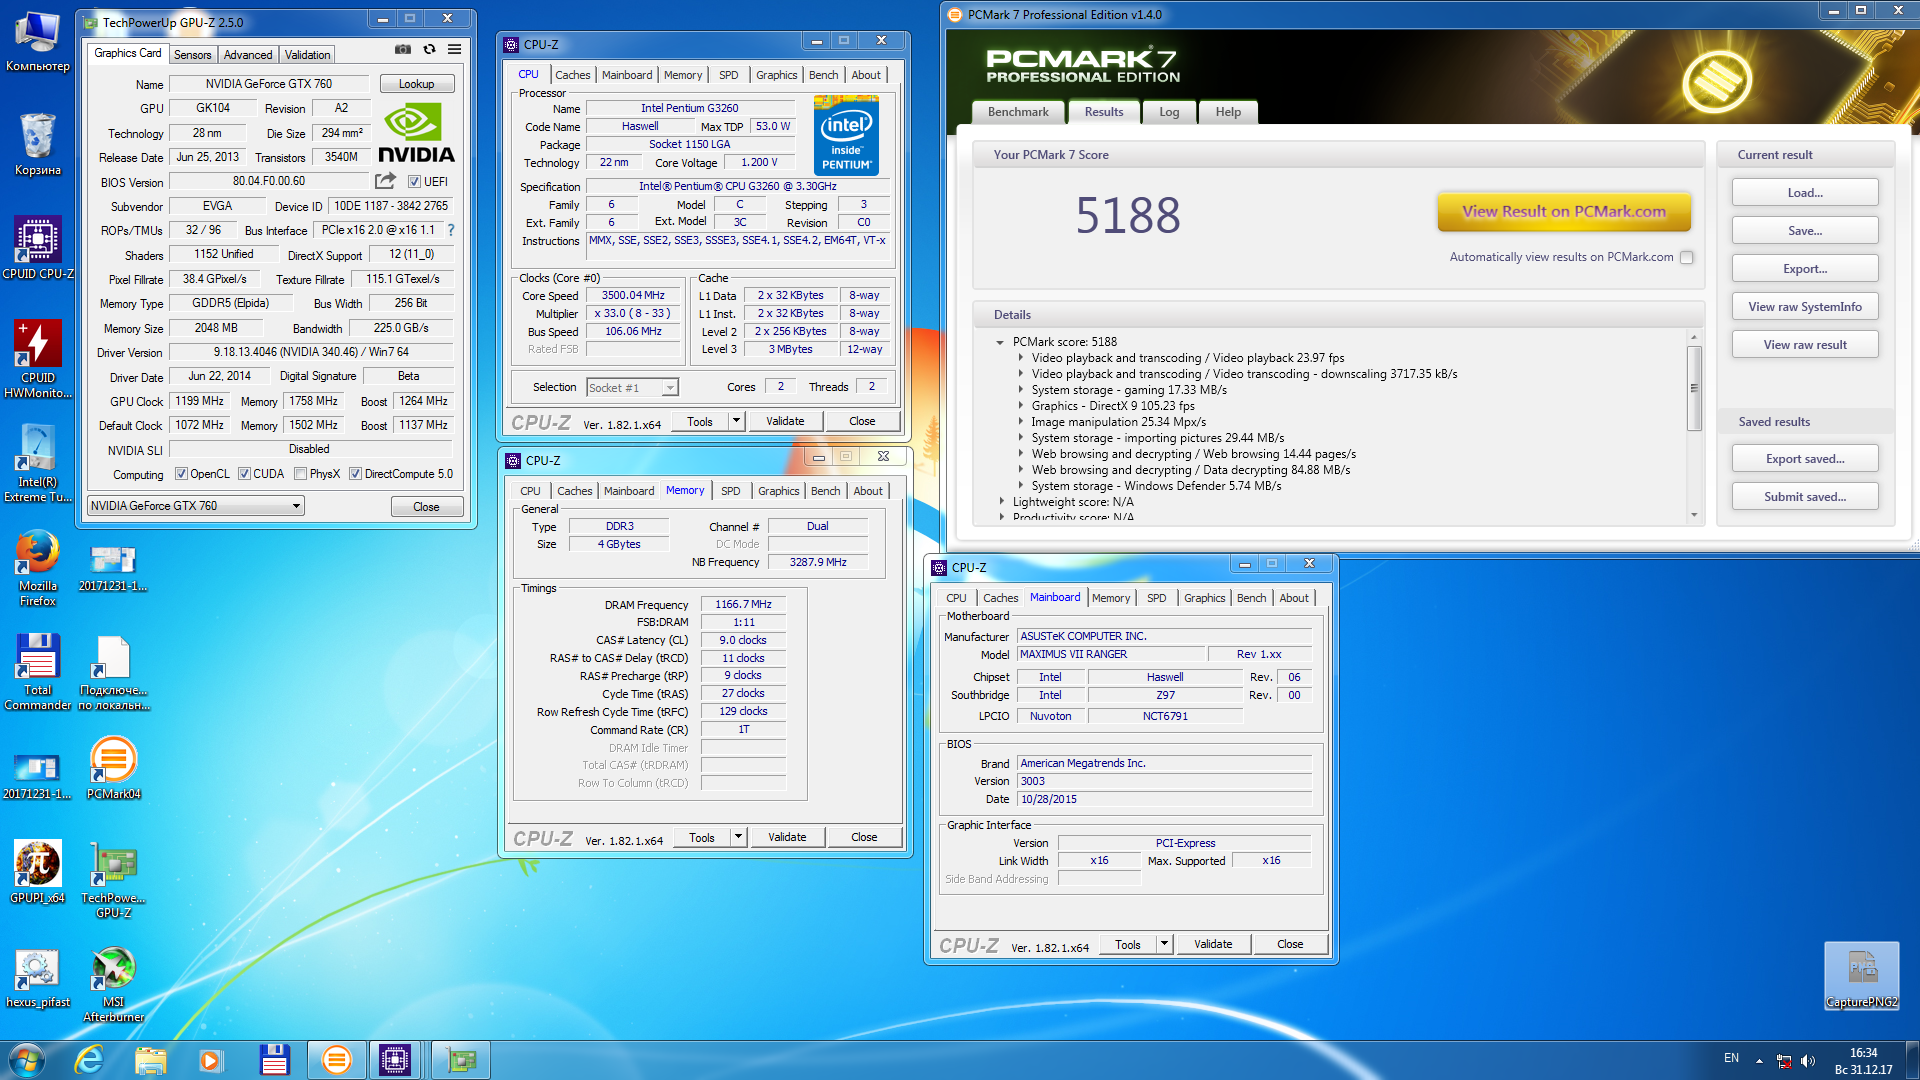The image size is (1920, 1080).
Task: Click the Export saved... button
Action: 1805,459
